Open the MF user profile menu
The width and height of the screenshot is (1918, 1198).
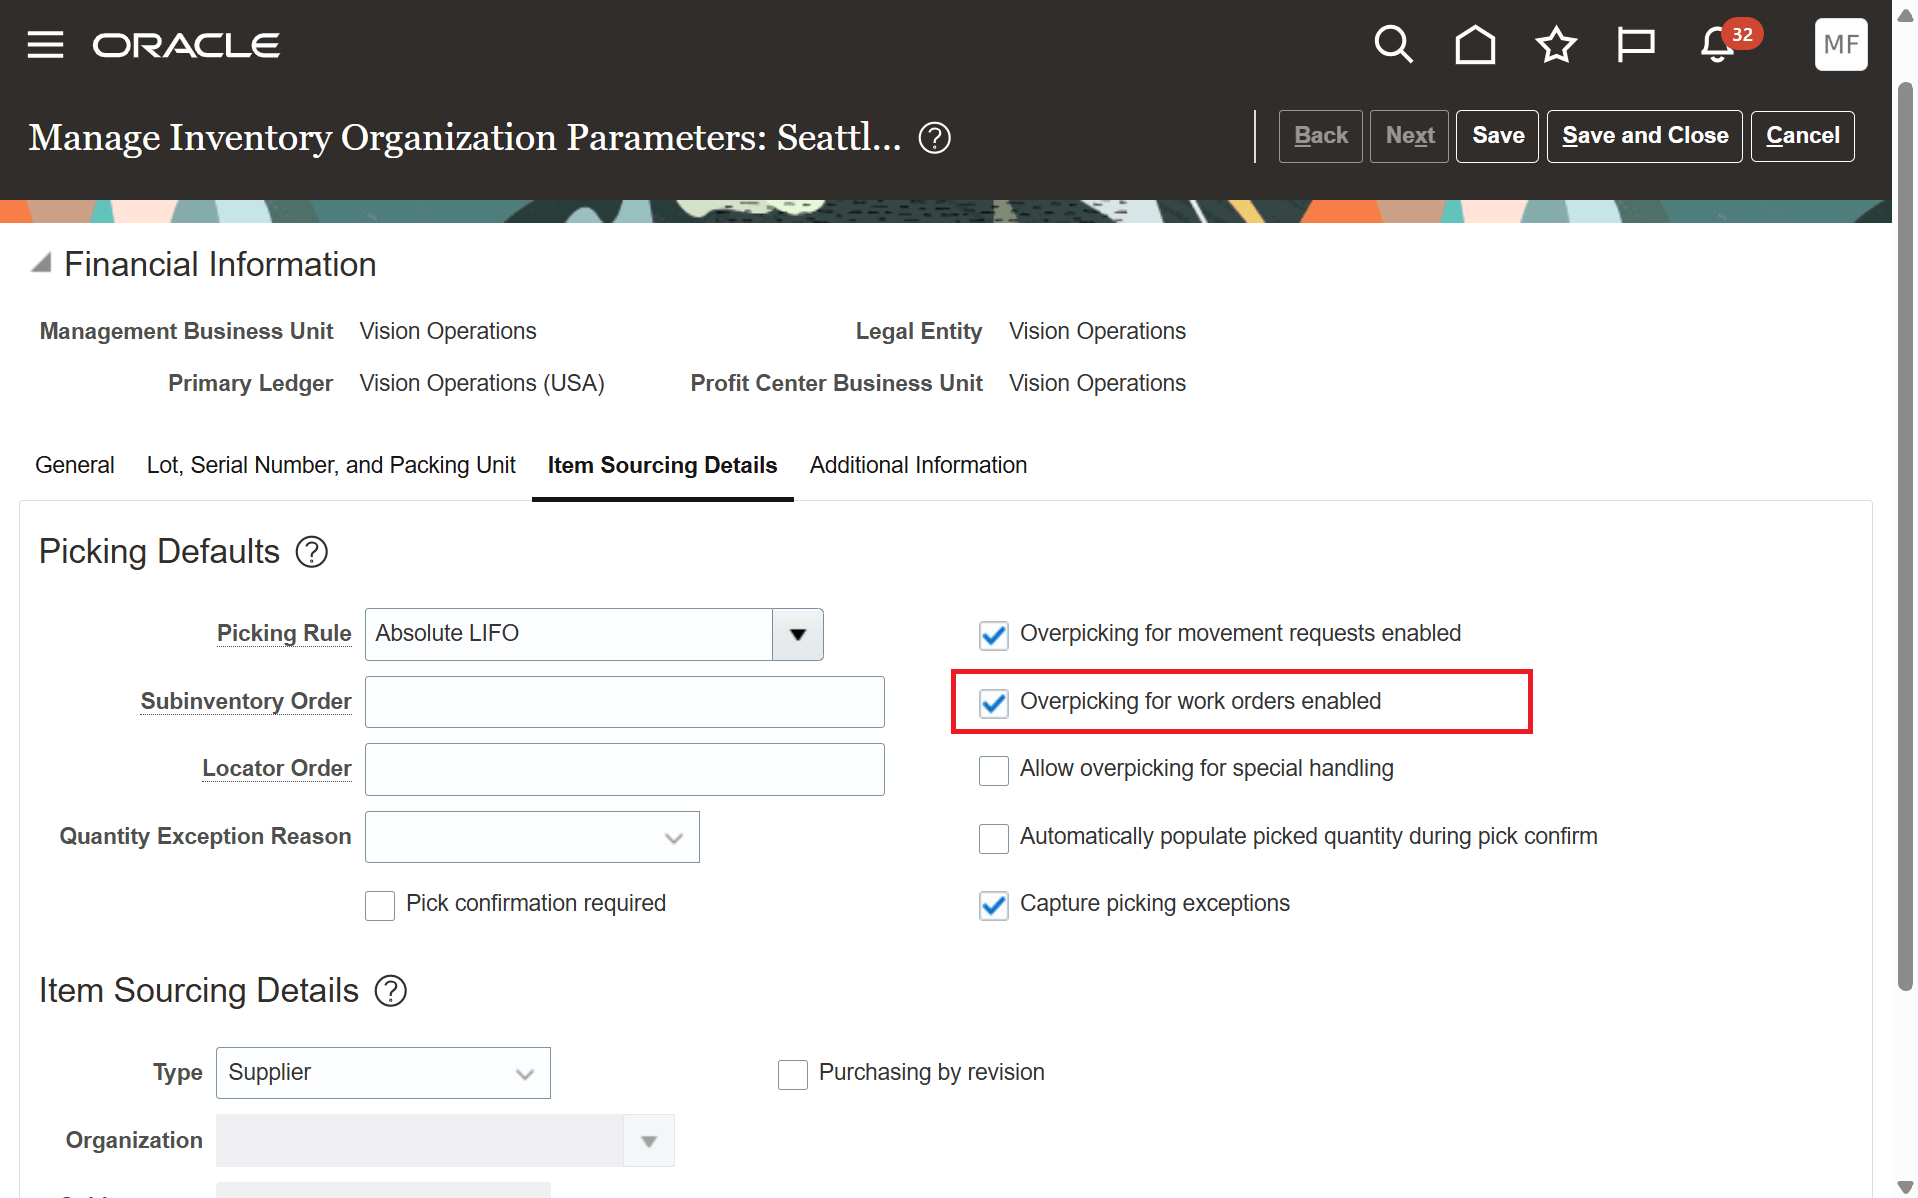[1841, 44]
